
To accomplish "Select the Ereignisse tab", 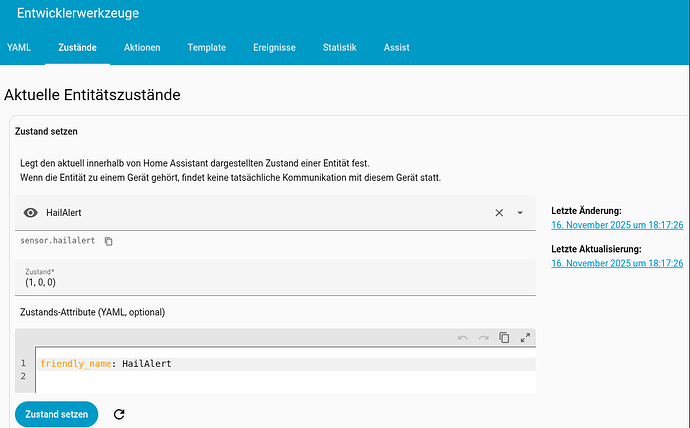I will [x=274, y=48].
